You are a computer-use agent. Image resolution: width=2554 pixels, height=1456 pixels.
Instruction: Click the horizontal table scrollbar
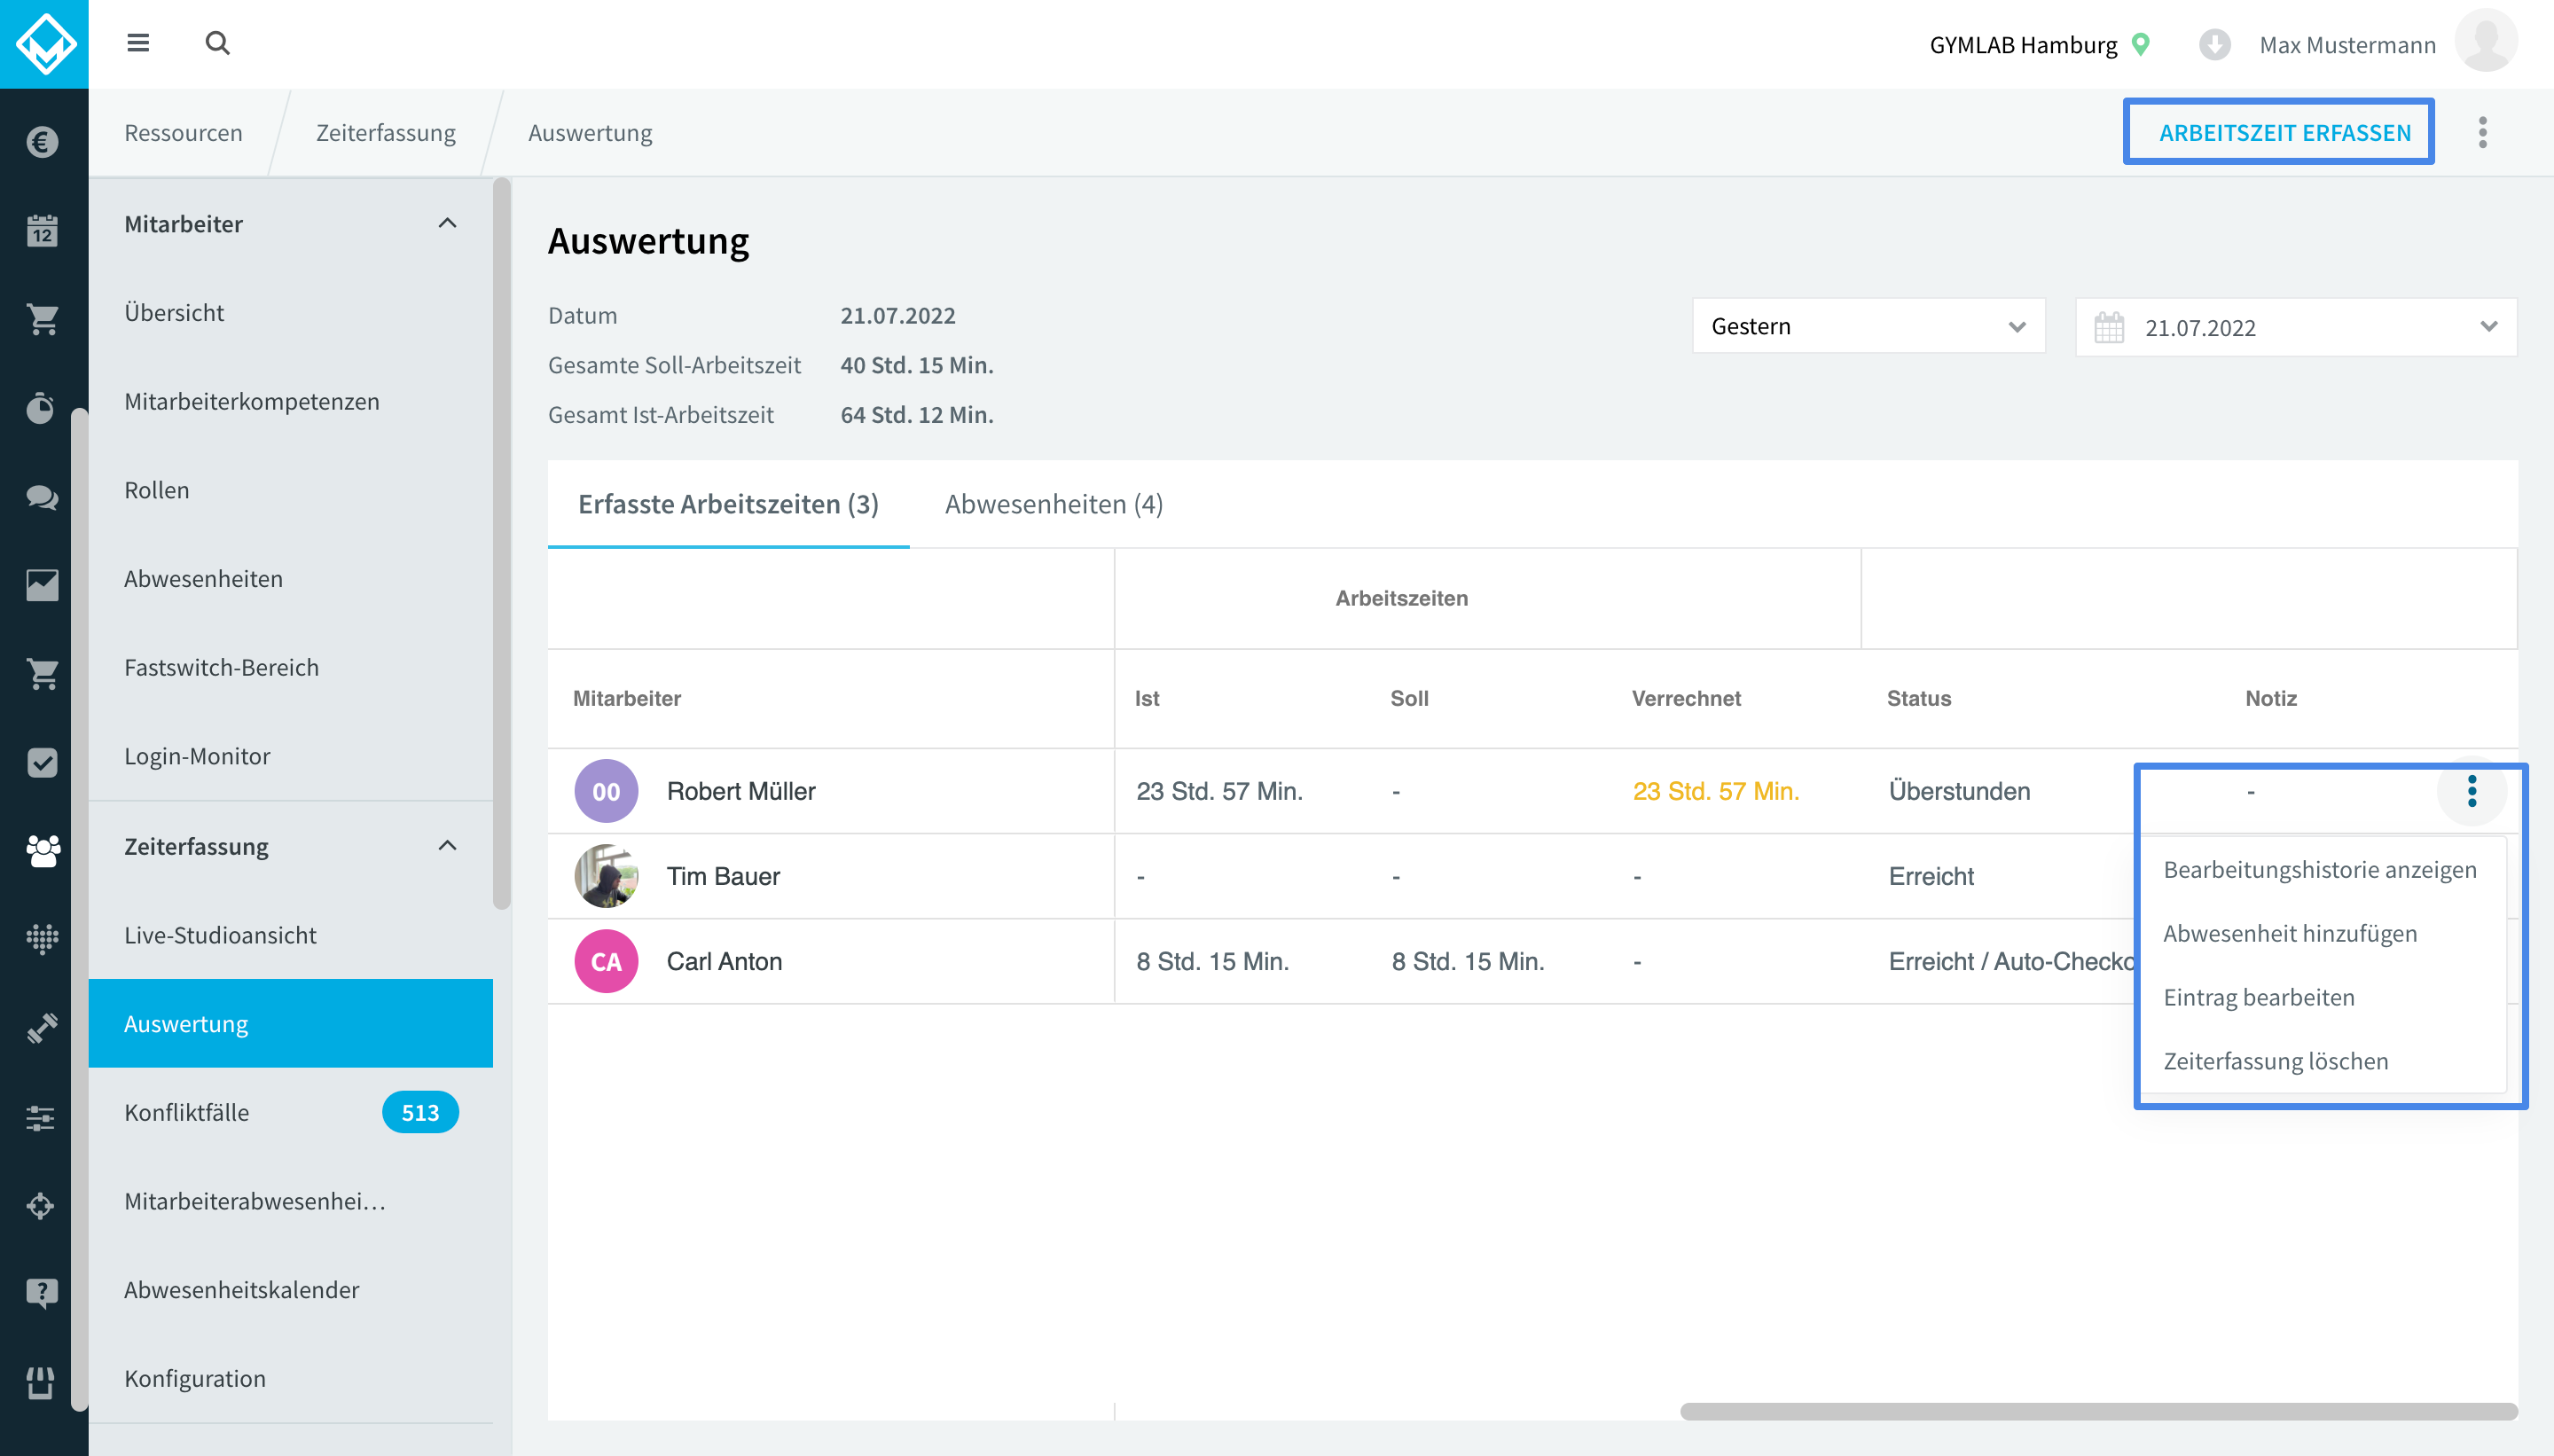coord(2098,1410)
